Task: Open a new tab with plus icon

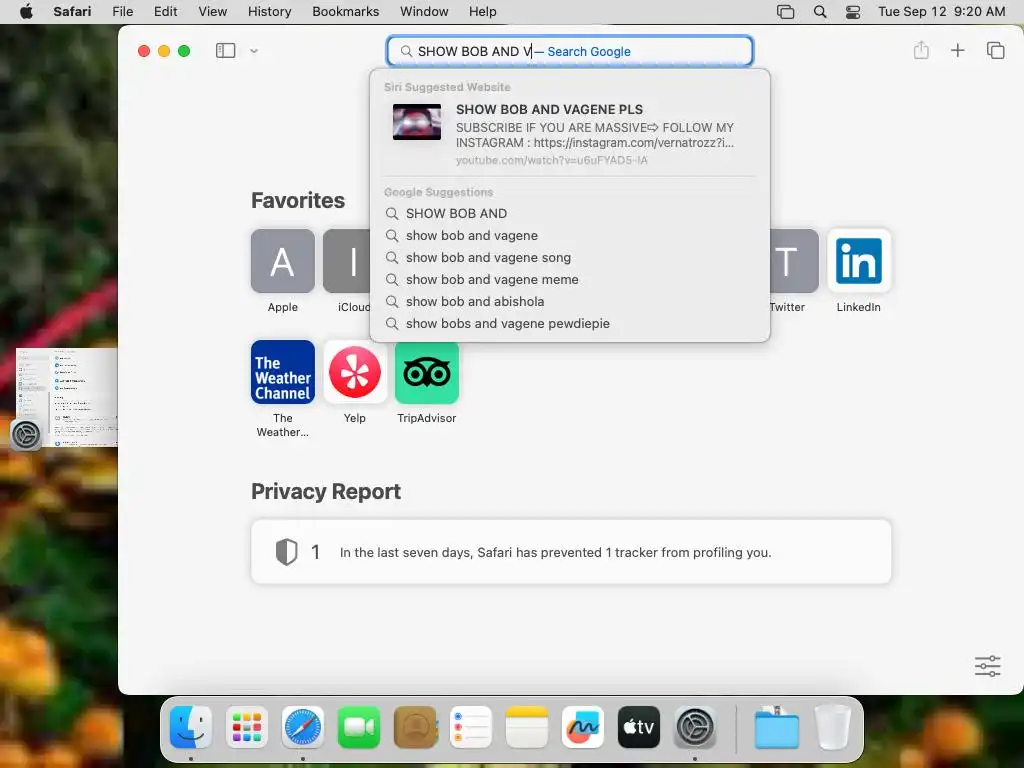Action: [x=957, y=50]
